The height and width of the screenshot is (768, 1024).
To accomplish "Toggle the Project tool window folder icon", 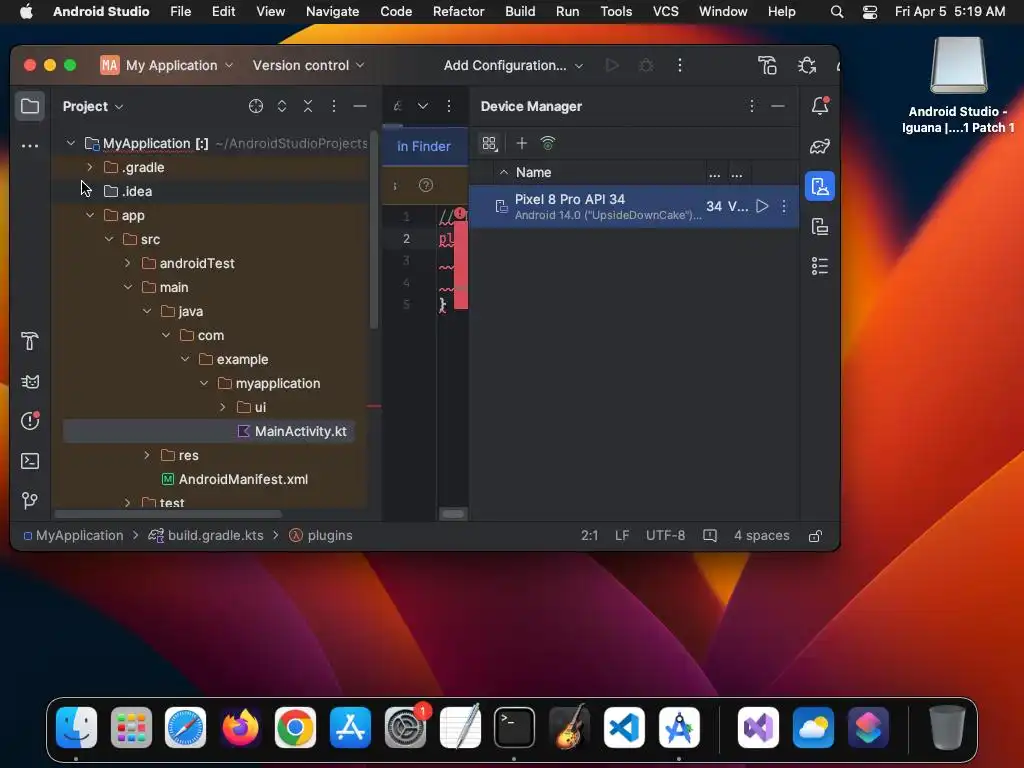I will (x=30, y=106).
